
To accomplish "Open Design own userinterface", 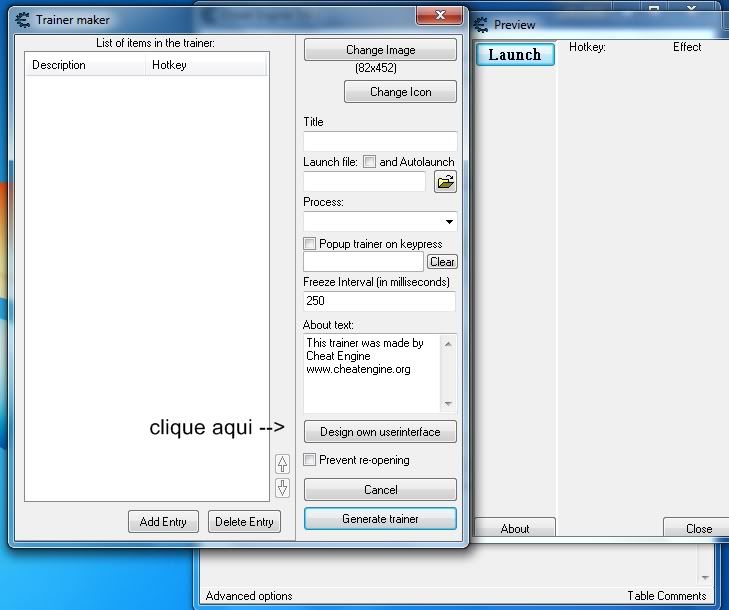I will 380,432.
